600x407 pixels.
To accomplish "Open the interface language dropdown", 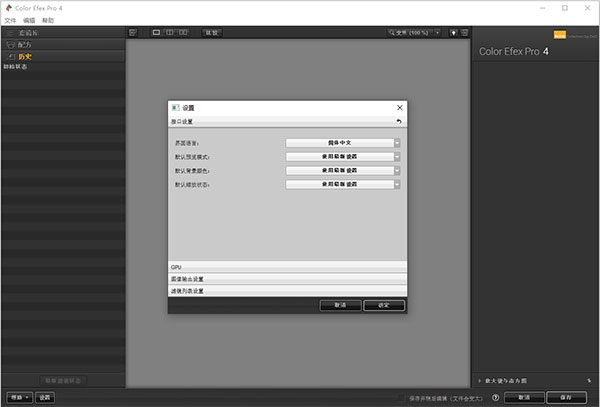I will (x=343, y=143).
